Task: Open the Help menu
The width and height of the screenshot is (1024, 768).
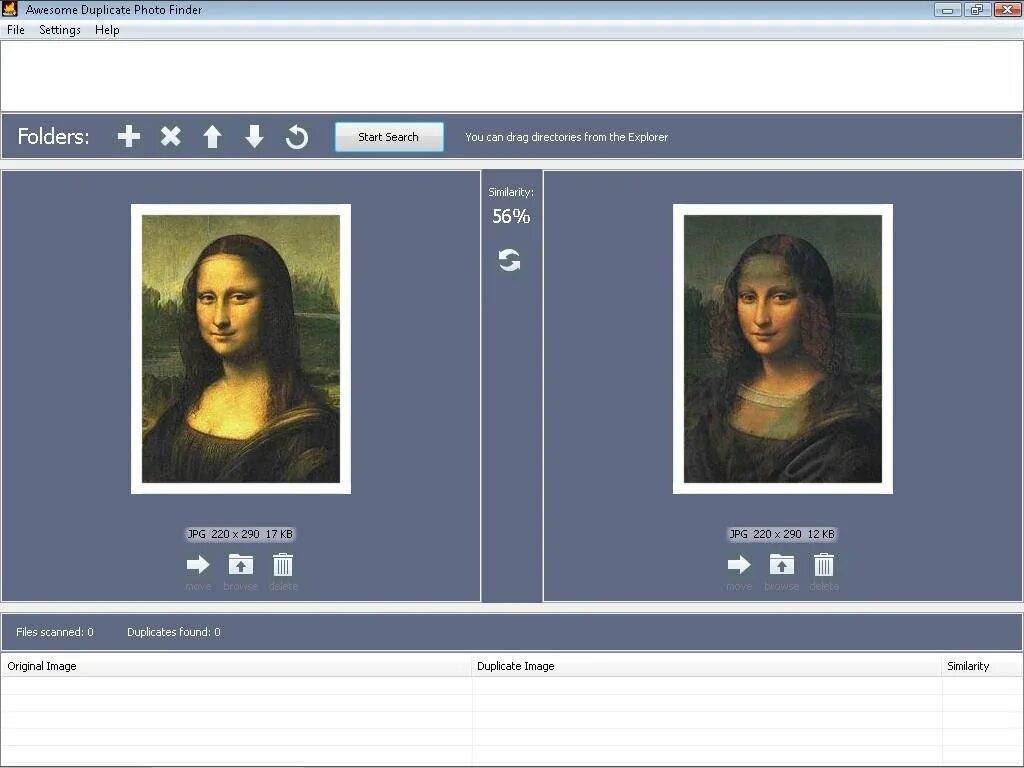Action: click(x=107, y=30)
